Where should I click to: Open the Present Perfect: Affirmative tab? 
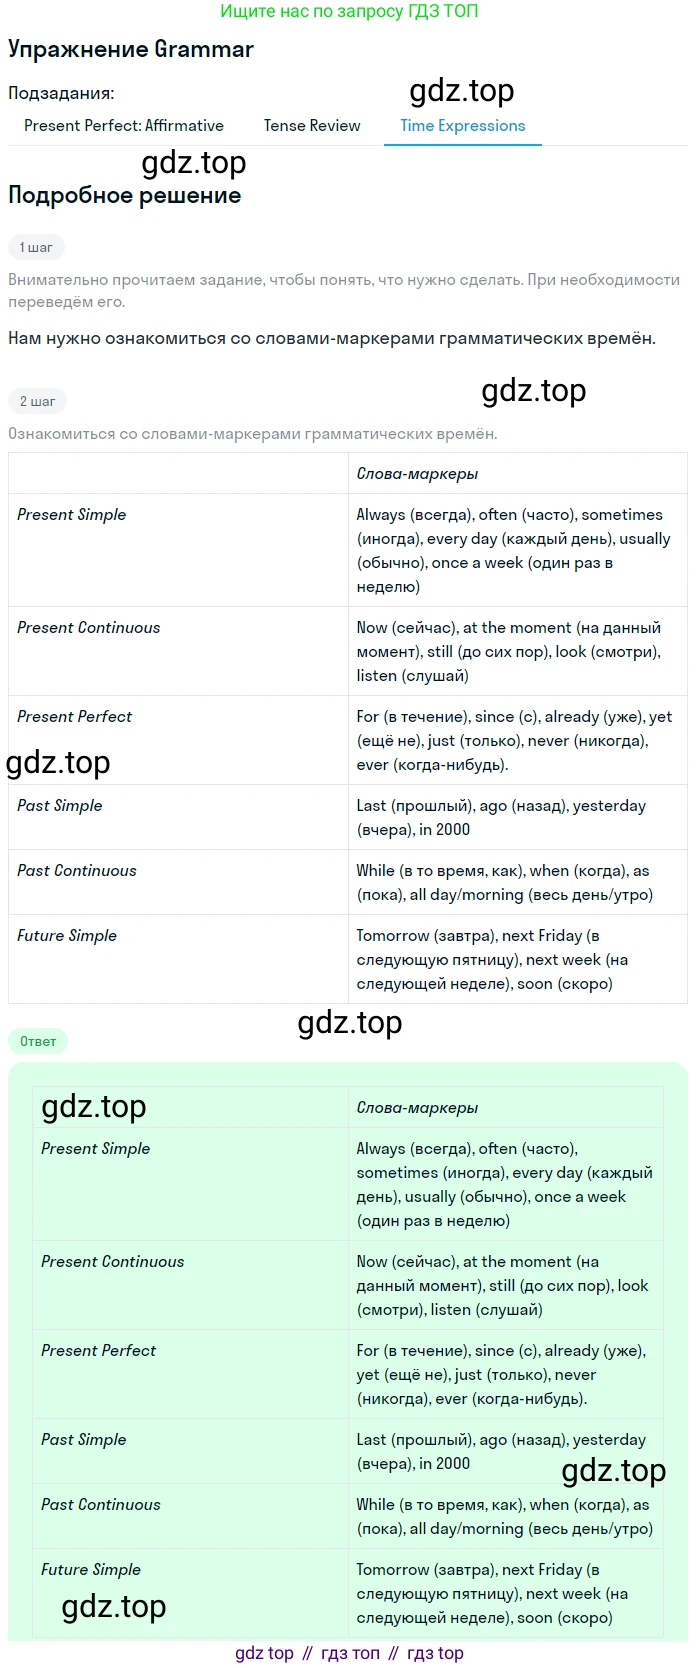coord(124,126)
